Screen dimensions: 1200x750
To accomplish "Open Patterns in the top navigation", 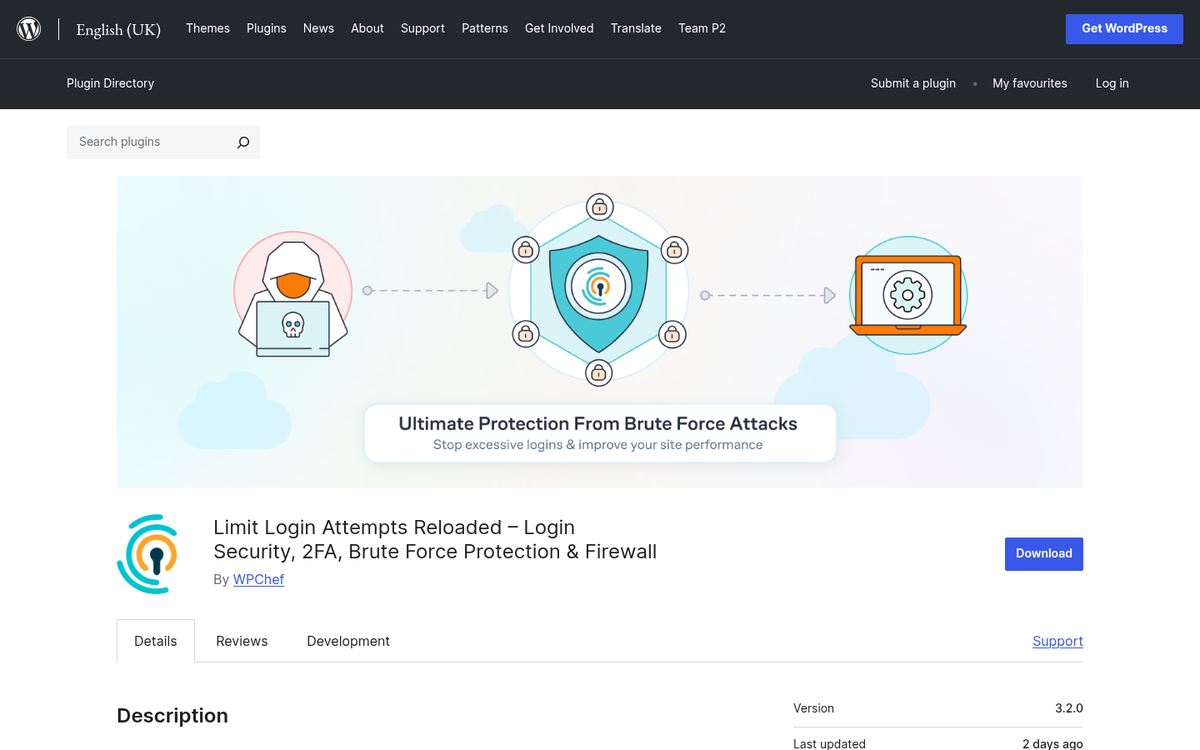I will point(485,28).
